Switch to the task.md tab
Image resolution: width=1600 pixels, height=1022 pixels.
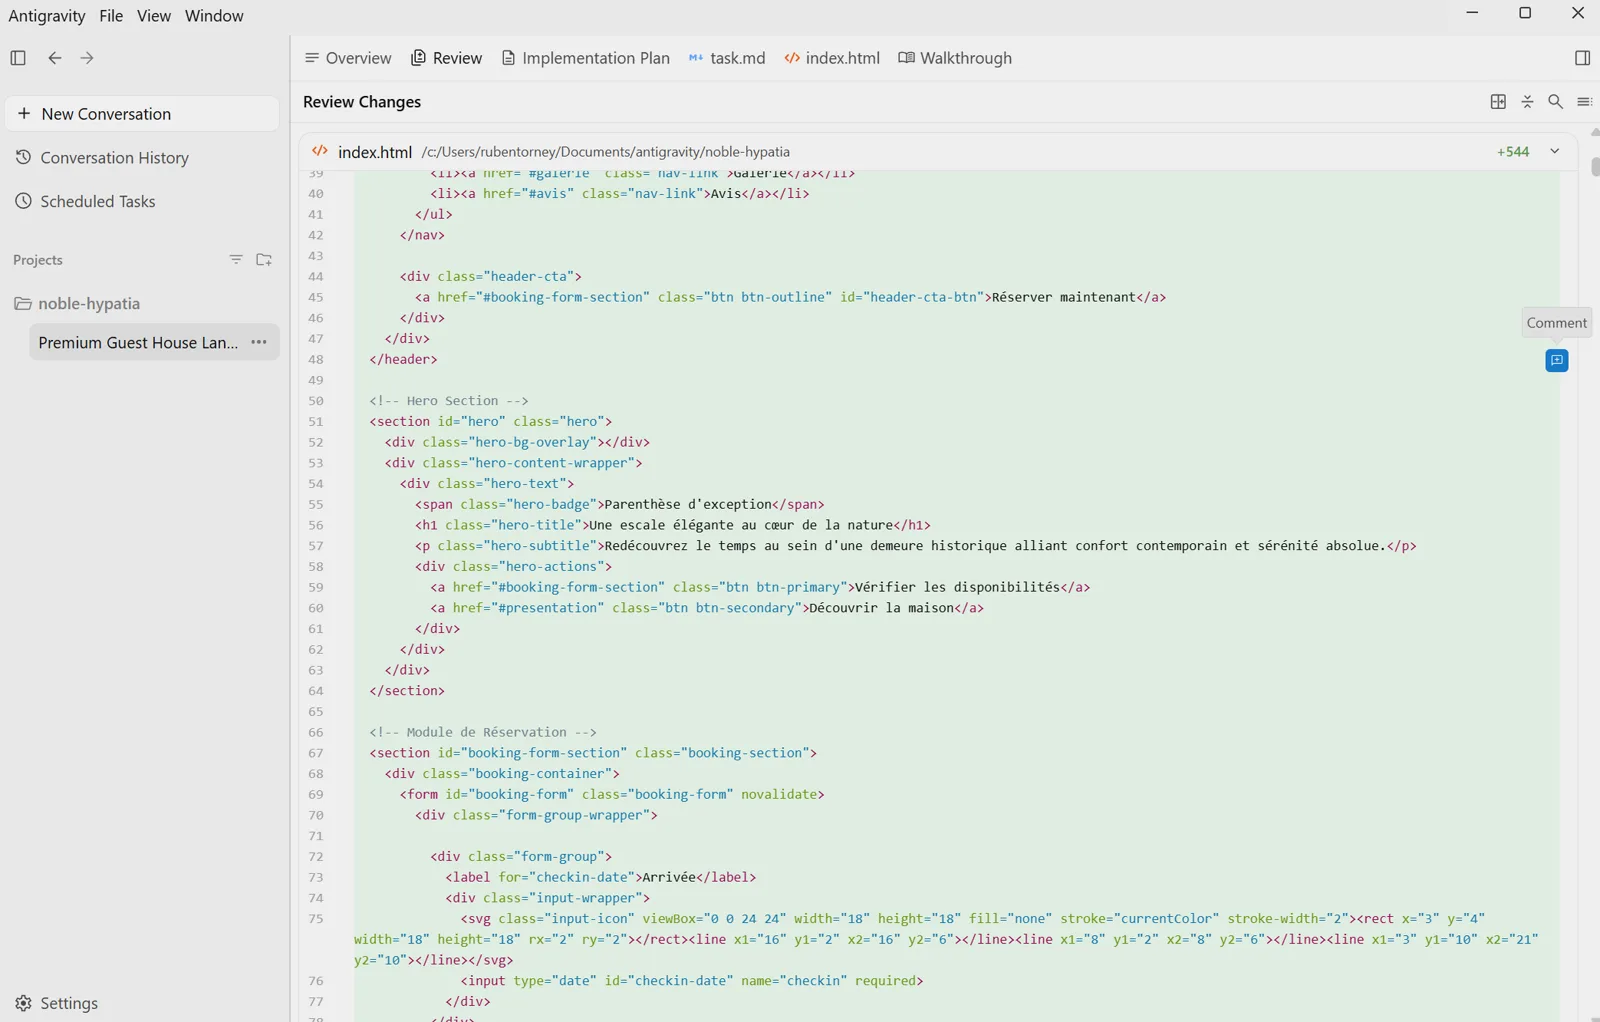(727, 58)
